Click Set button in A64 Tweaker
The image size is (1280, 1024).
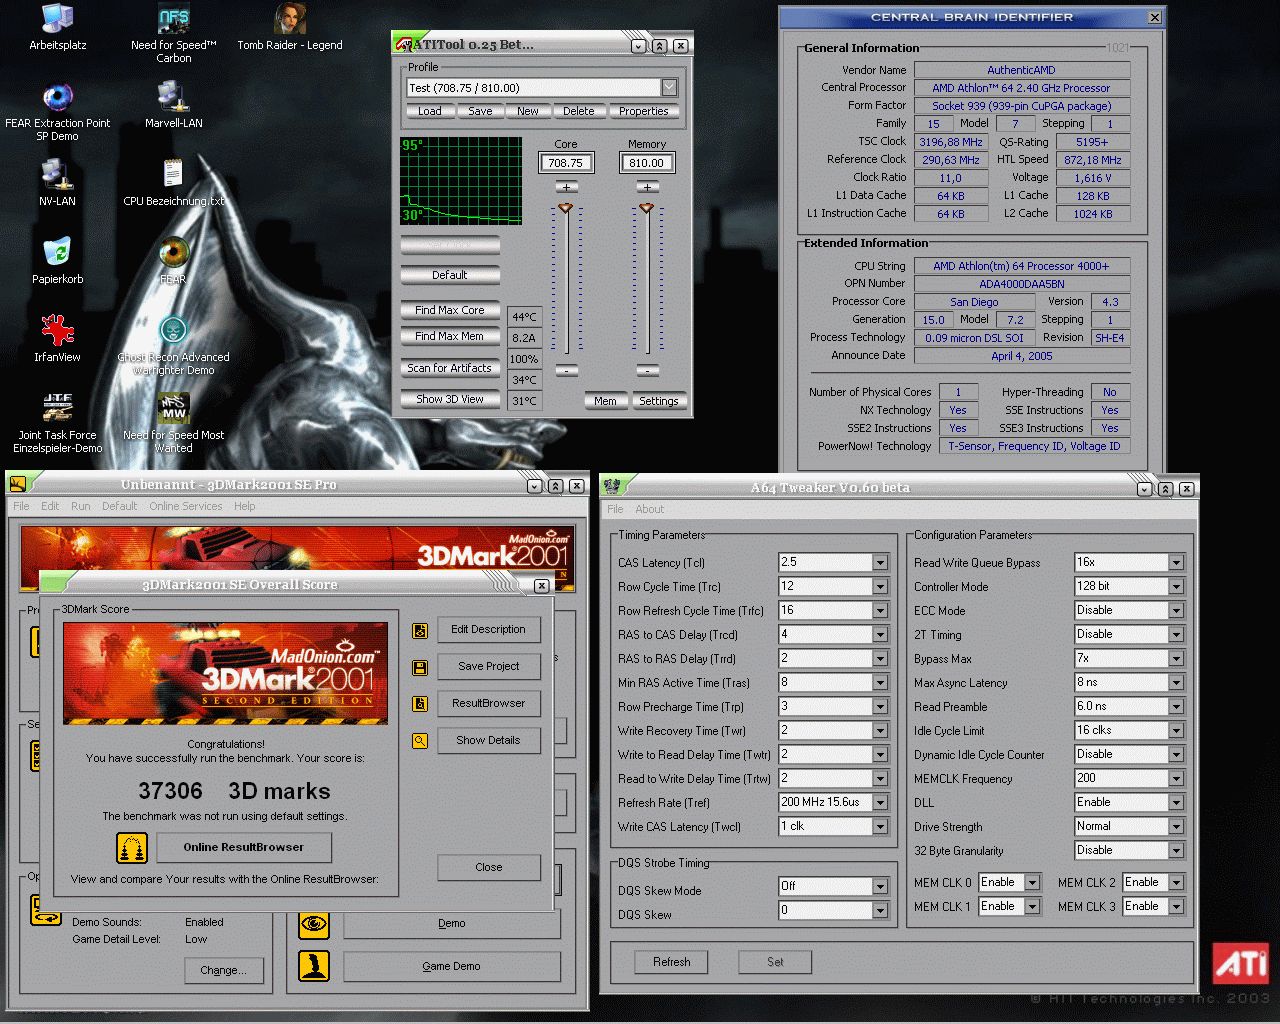pyautogui.click(x=775, y=962)
